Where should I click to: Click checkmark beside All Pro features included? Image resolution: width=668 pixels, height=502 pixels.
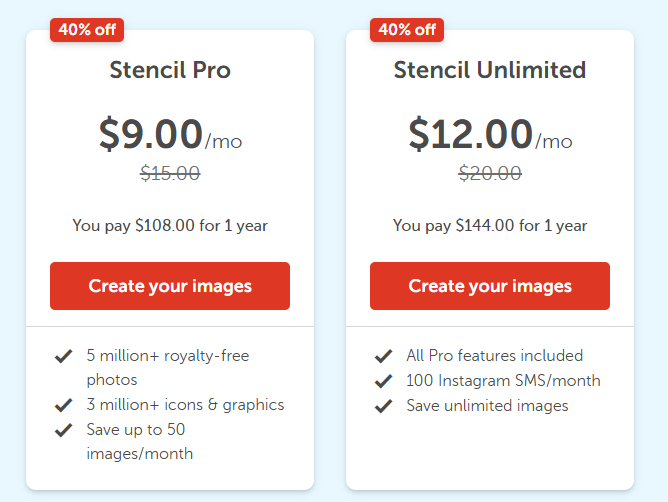click(x=383, y=356)
